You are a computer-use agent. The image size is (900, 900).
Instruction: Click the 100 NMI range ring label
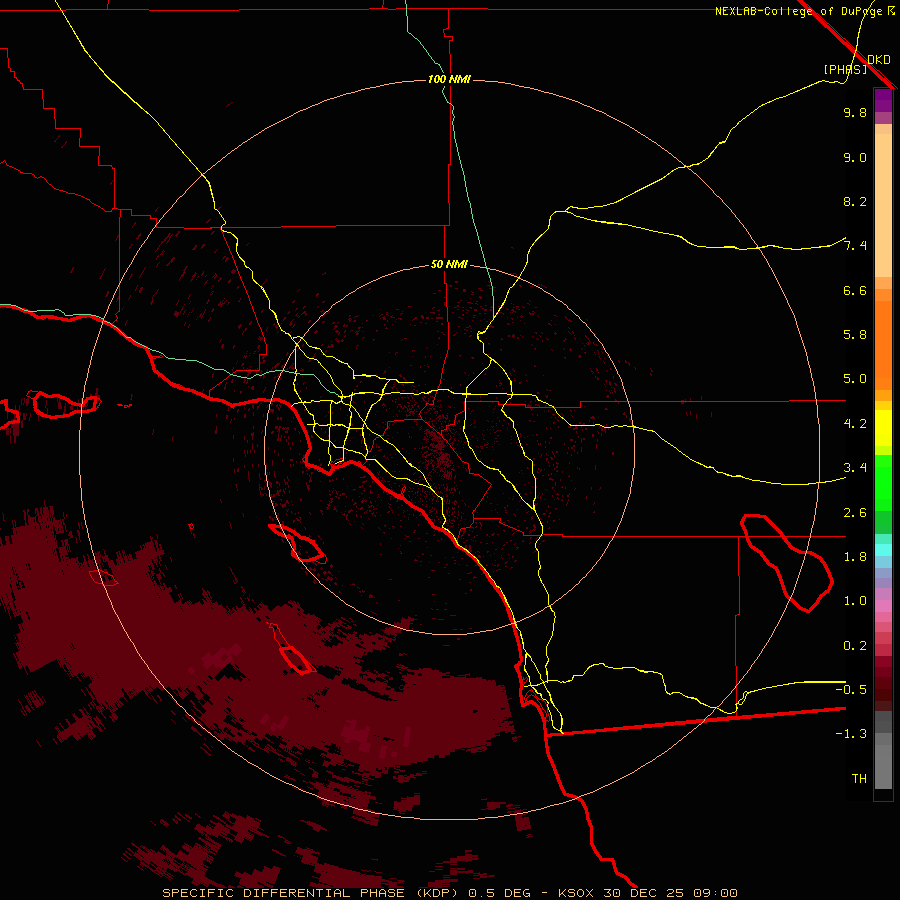[x=449, y=79]
